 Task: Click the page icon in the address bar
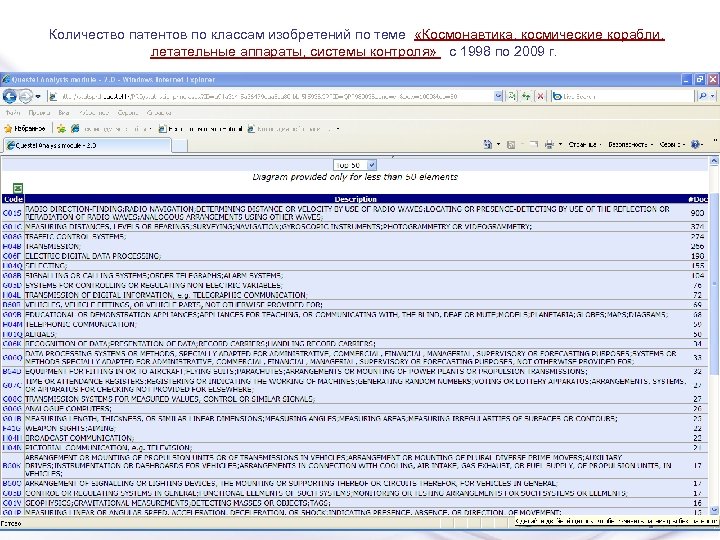tap(53, 96)
